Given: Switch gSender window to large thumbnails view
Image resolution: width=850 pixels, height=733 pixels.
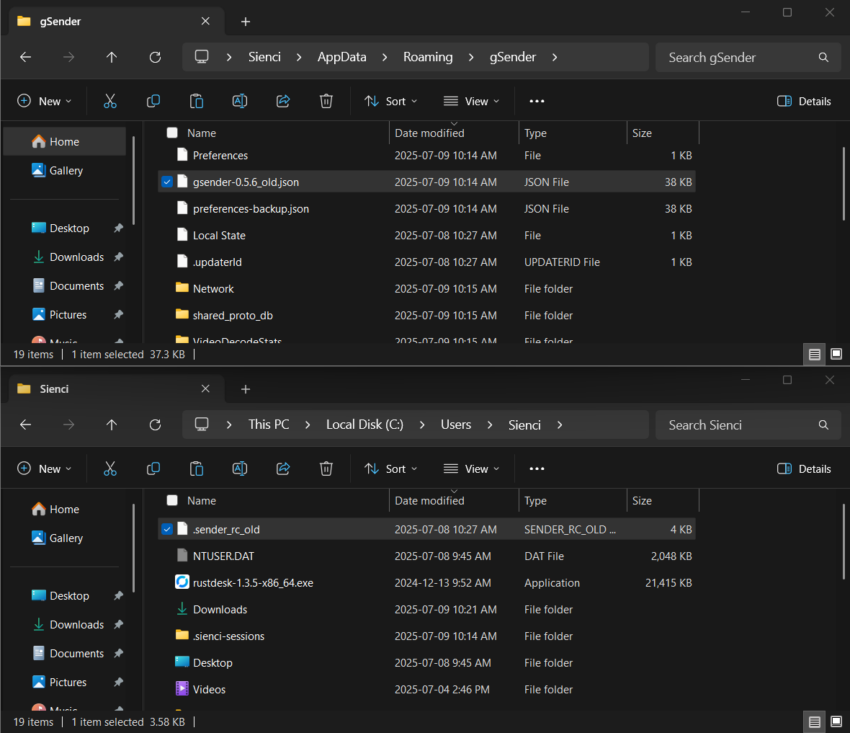Looking at the screenshot, I should [836, 354].
